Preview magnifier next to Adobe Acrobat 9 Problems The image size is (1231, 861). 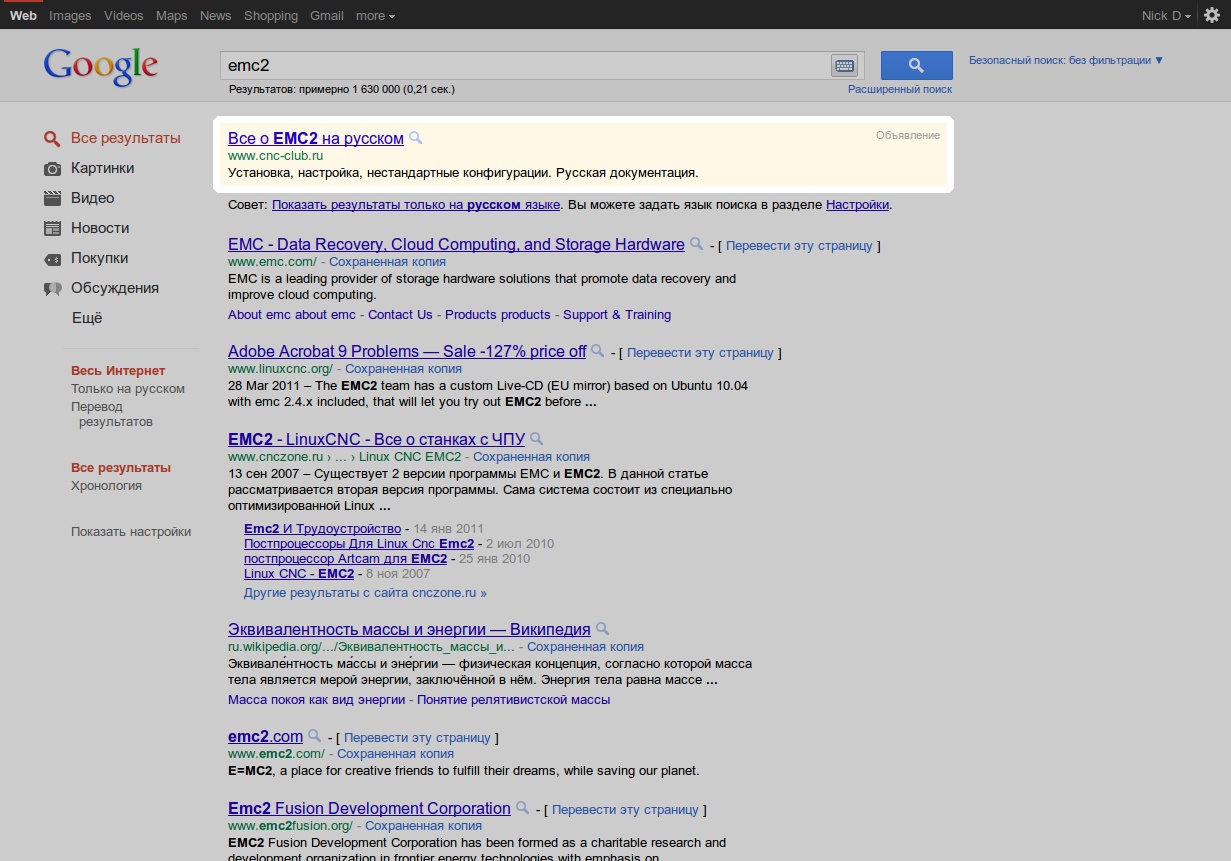pos(598,351)
